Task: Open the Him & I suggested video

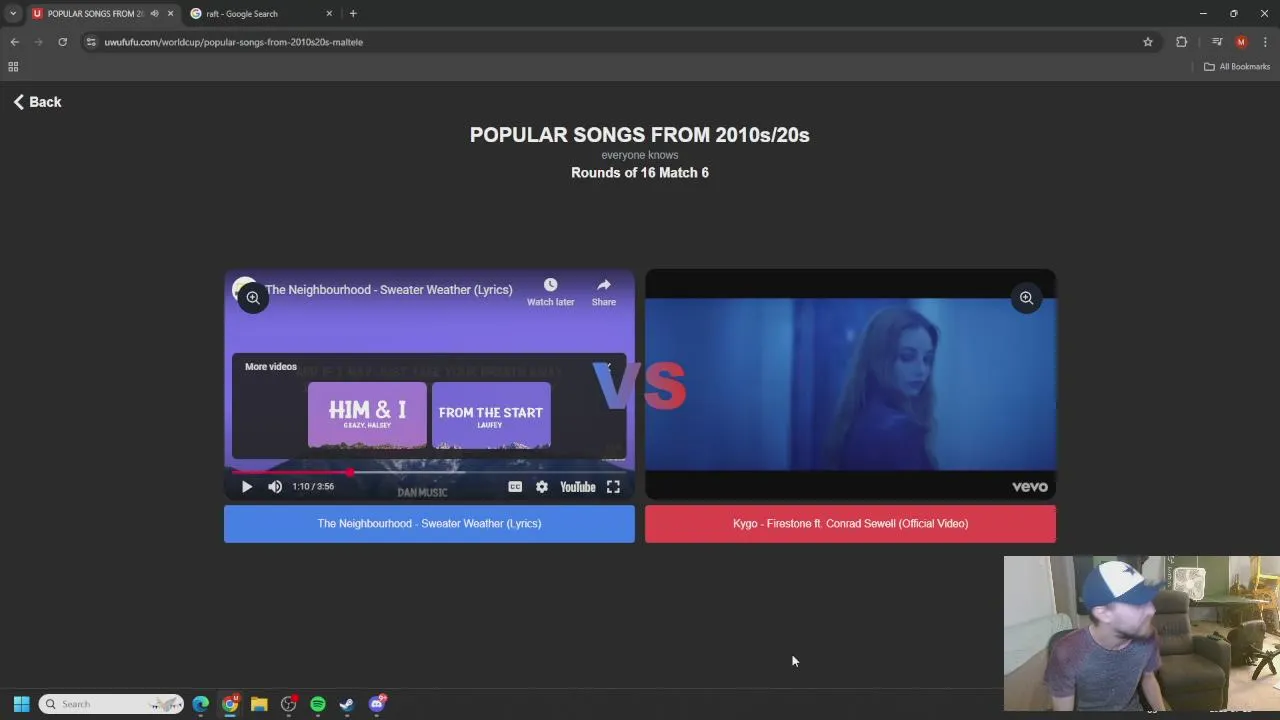Action: coord(367,415)
